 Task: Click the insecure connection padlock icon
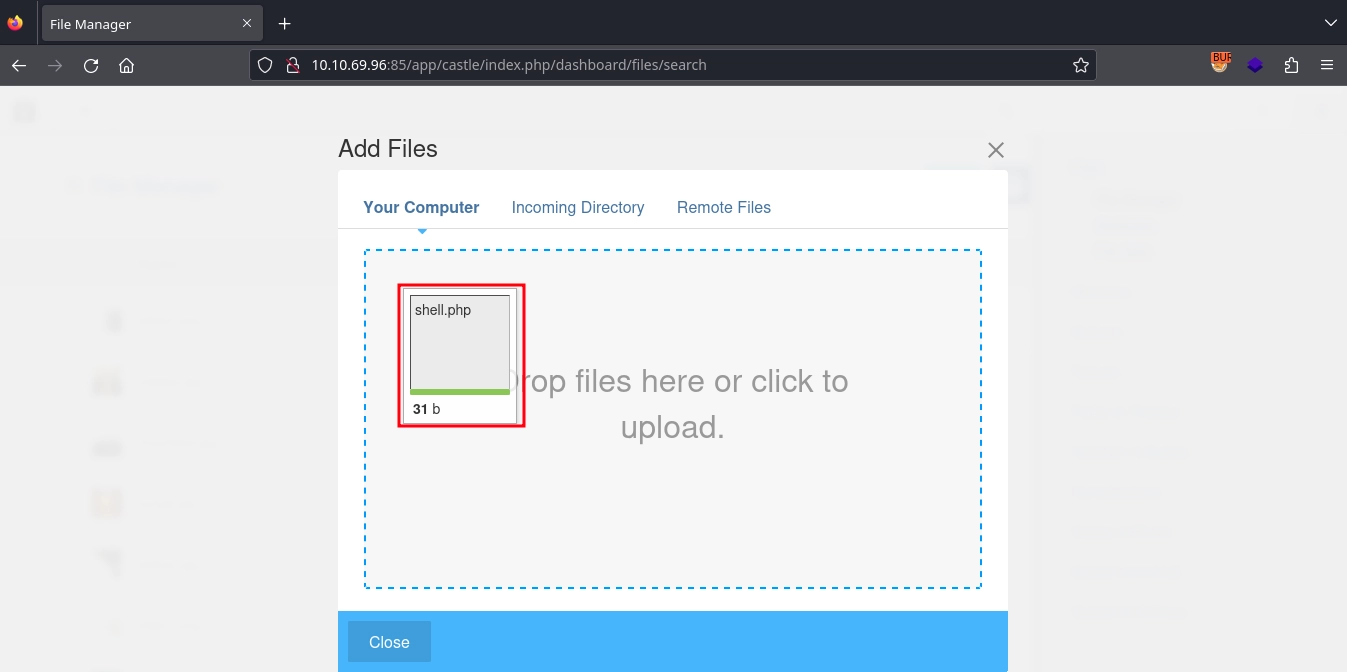coord(292,65)
